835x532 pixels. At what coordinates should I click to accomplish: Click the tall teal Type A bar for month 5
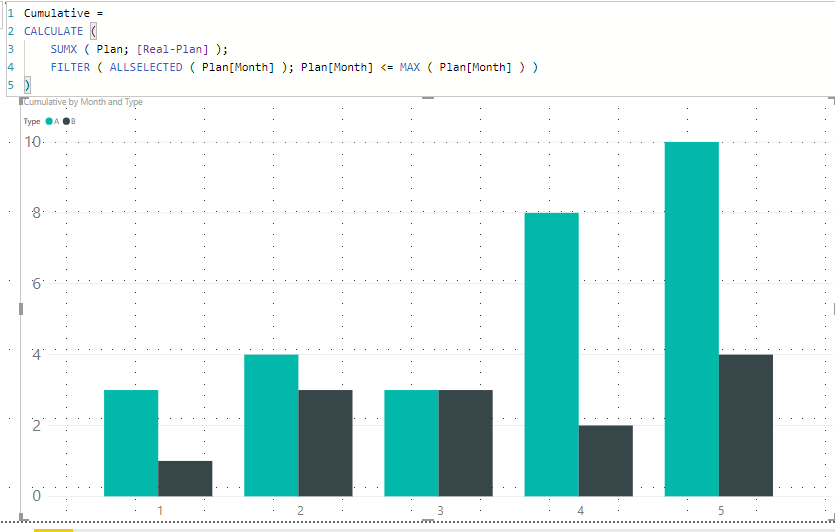(692, 319)
